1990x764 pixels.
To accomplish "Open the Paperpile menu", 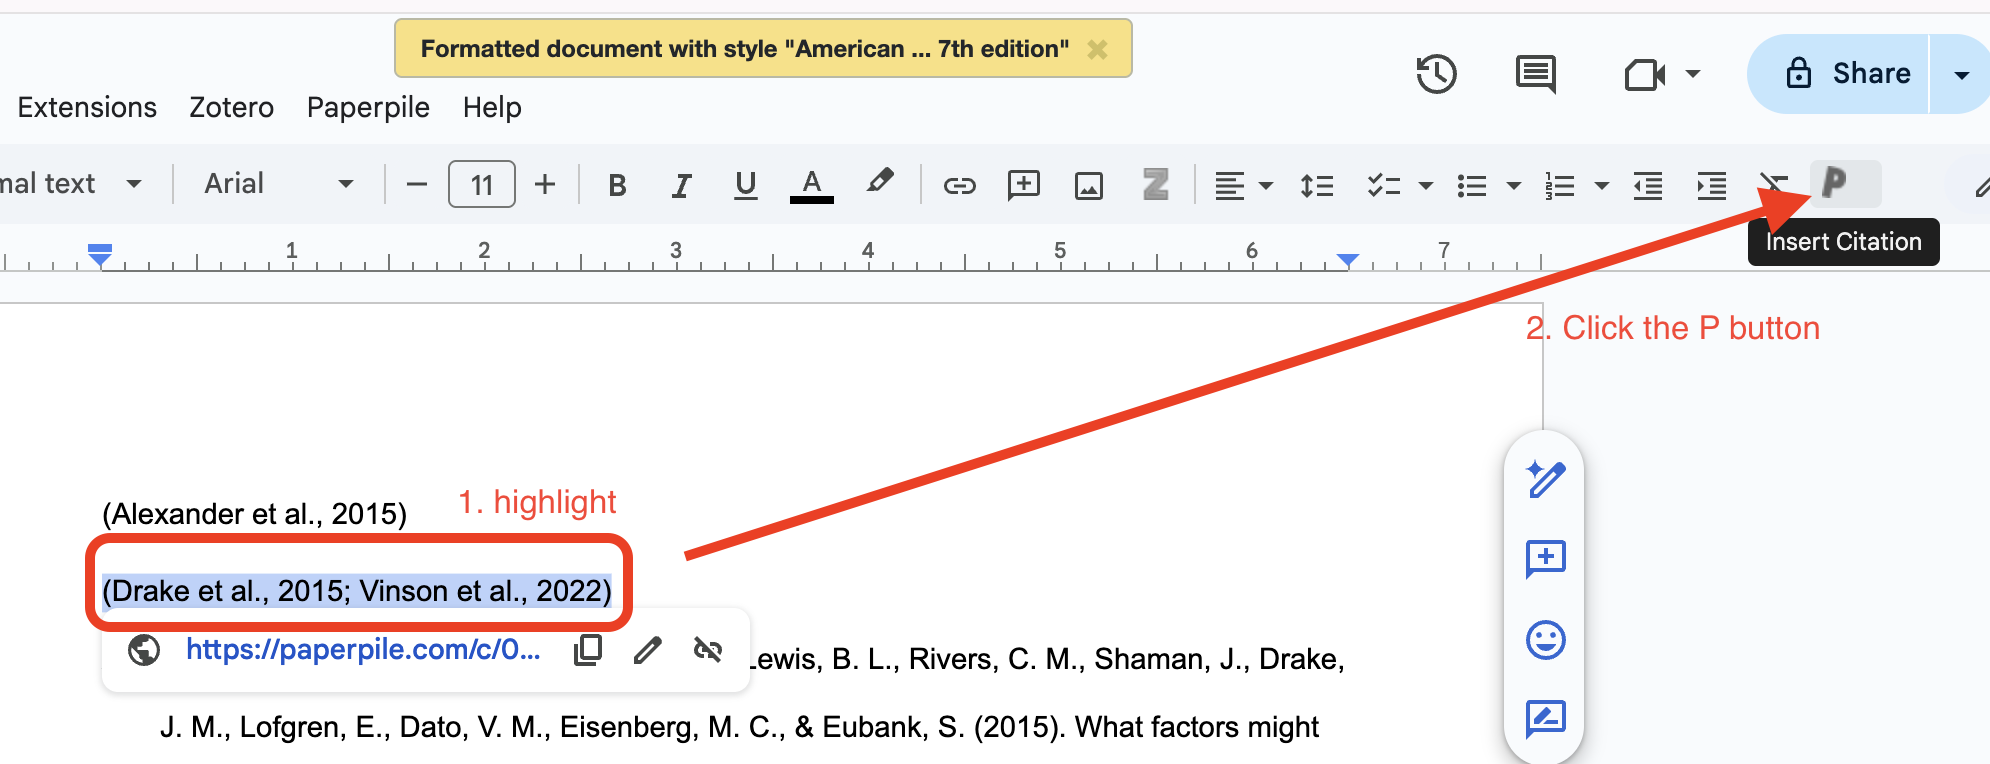I will [x=368, y=107].
